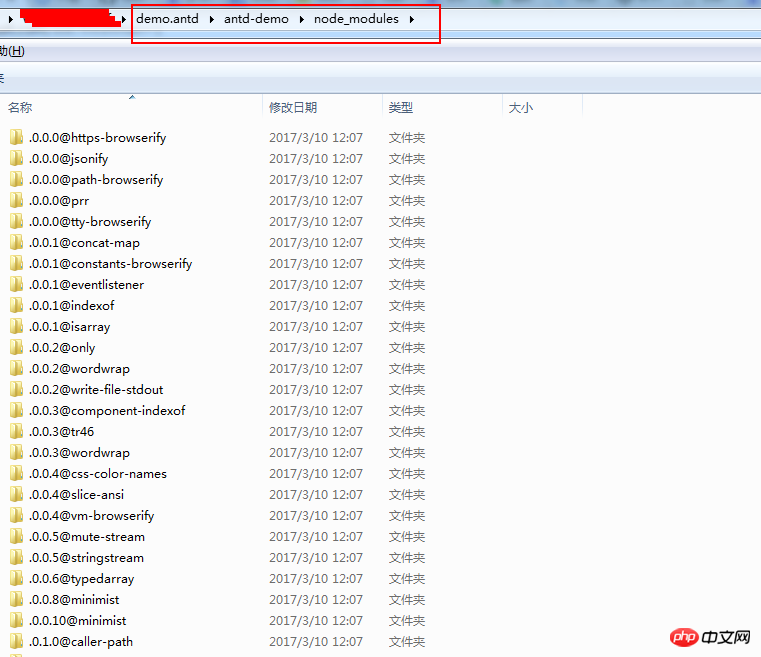Open the 帮助(H) menu

click(12, 51)
